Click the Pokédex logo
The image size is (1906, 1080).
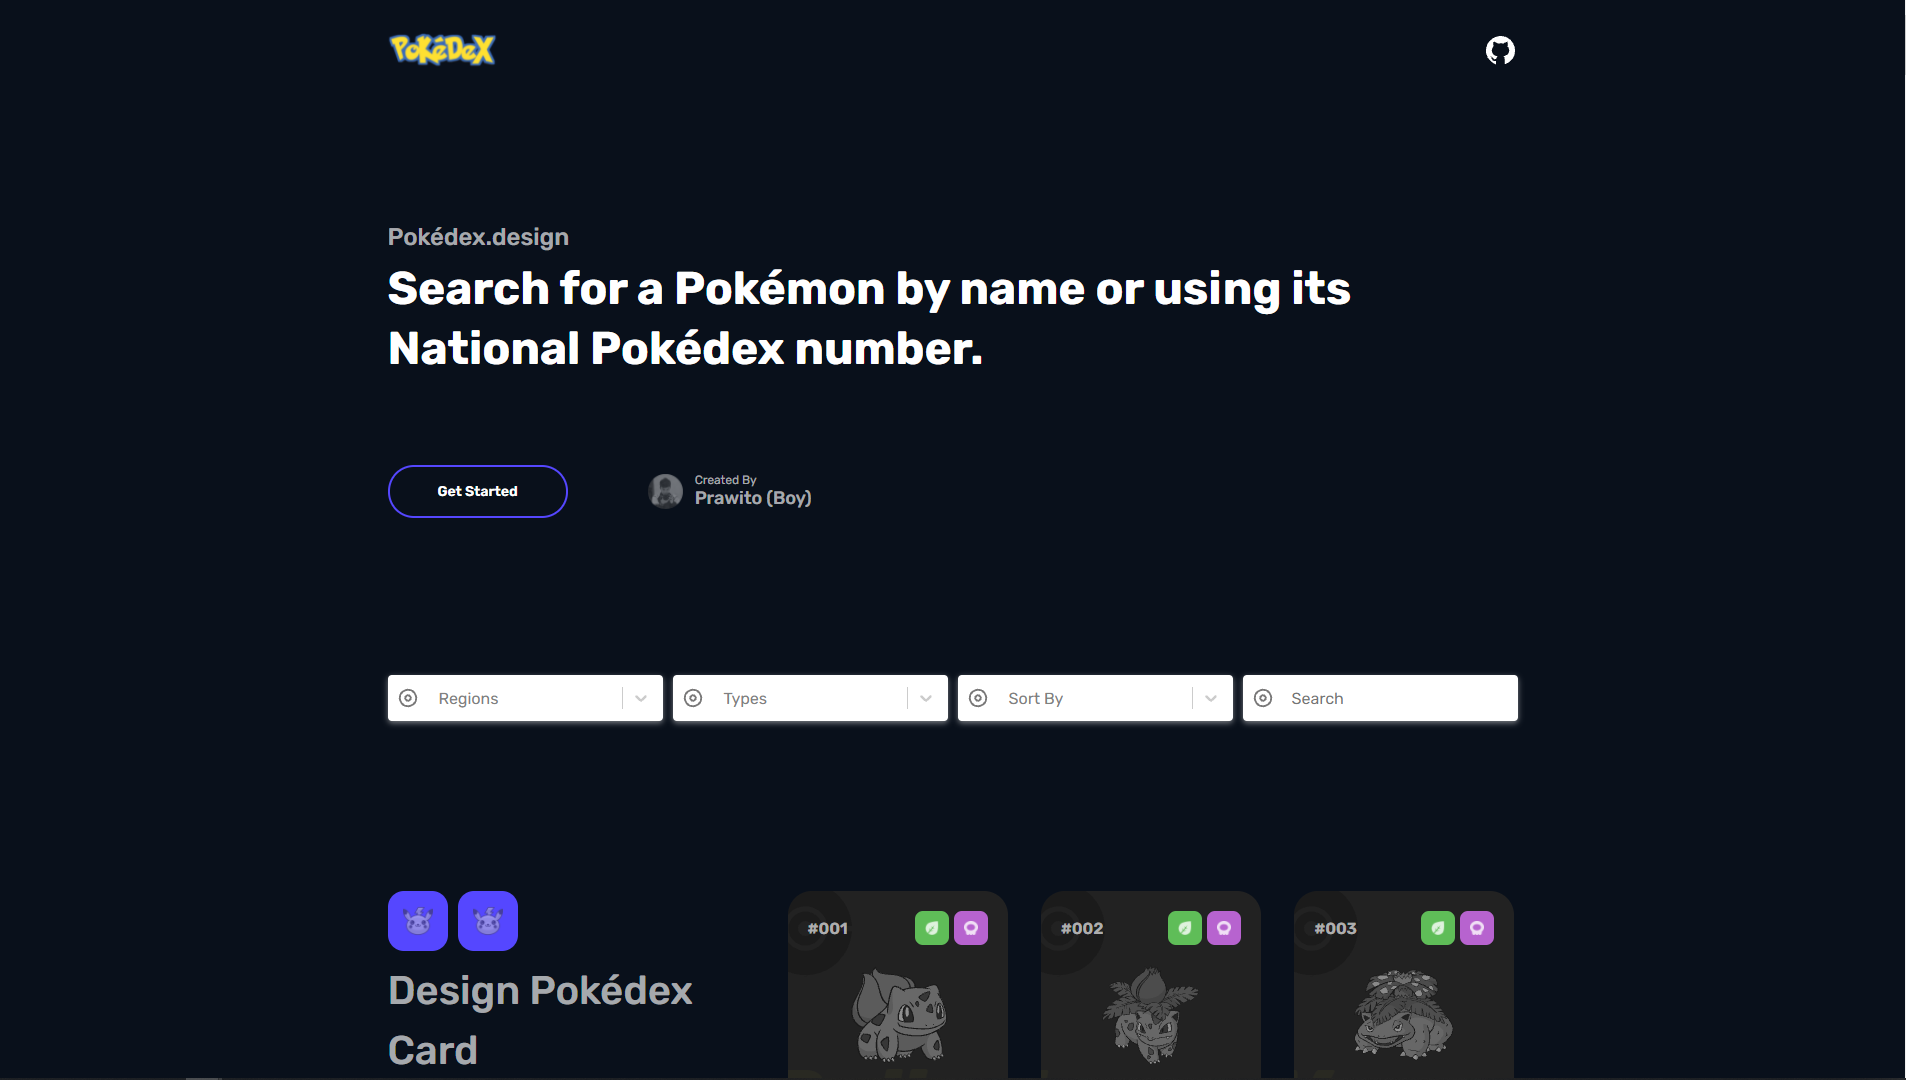coord(441,49)
